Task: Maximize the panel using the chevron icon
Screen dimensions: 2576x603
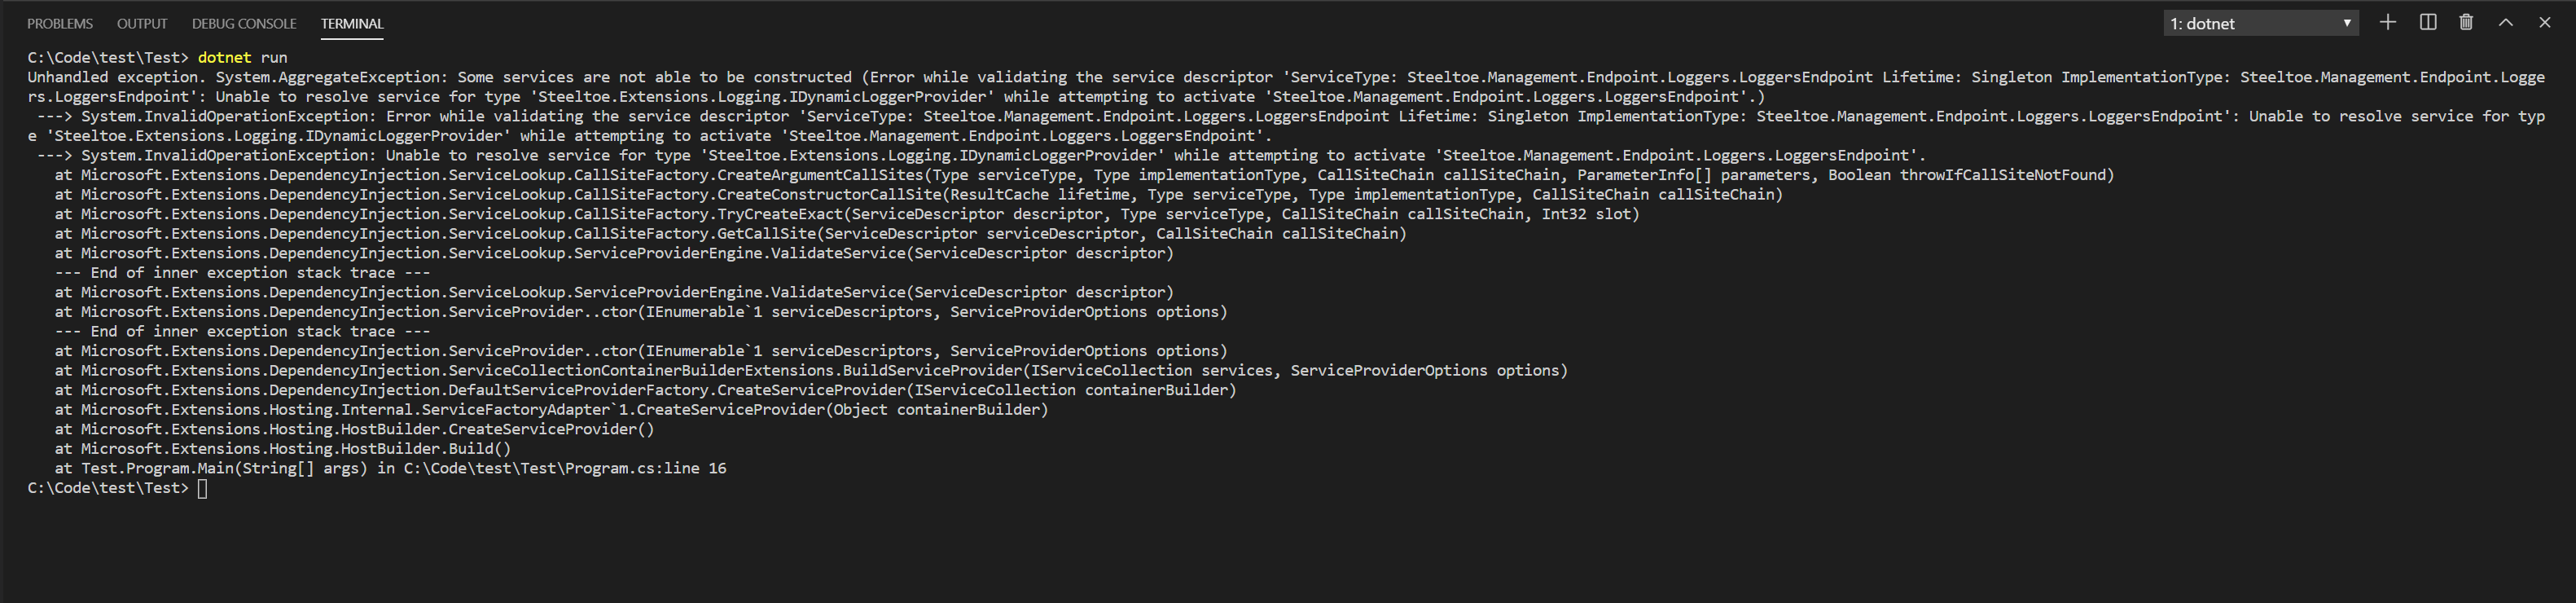Action: click(x=2504, y=22)
